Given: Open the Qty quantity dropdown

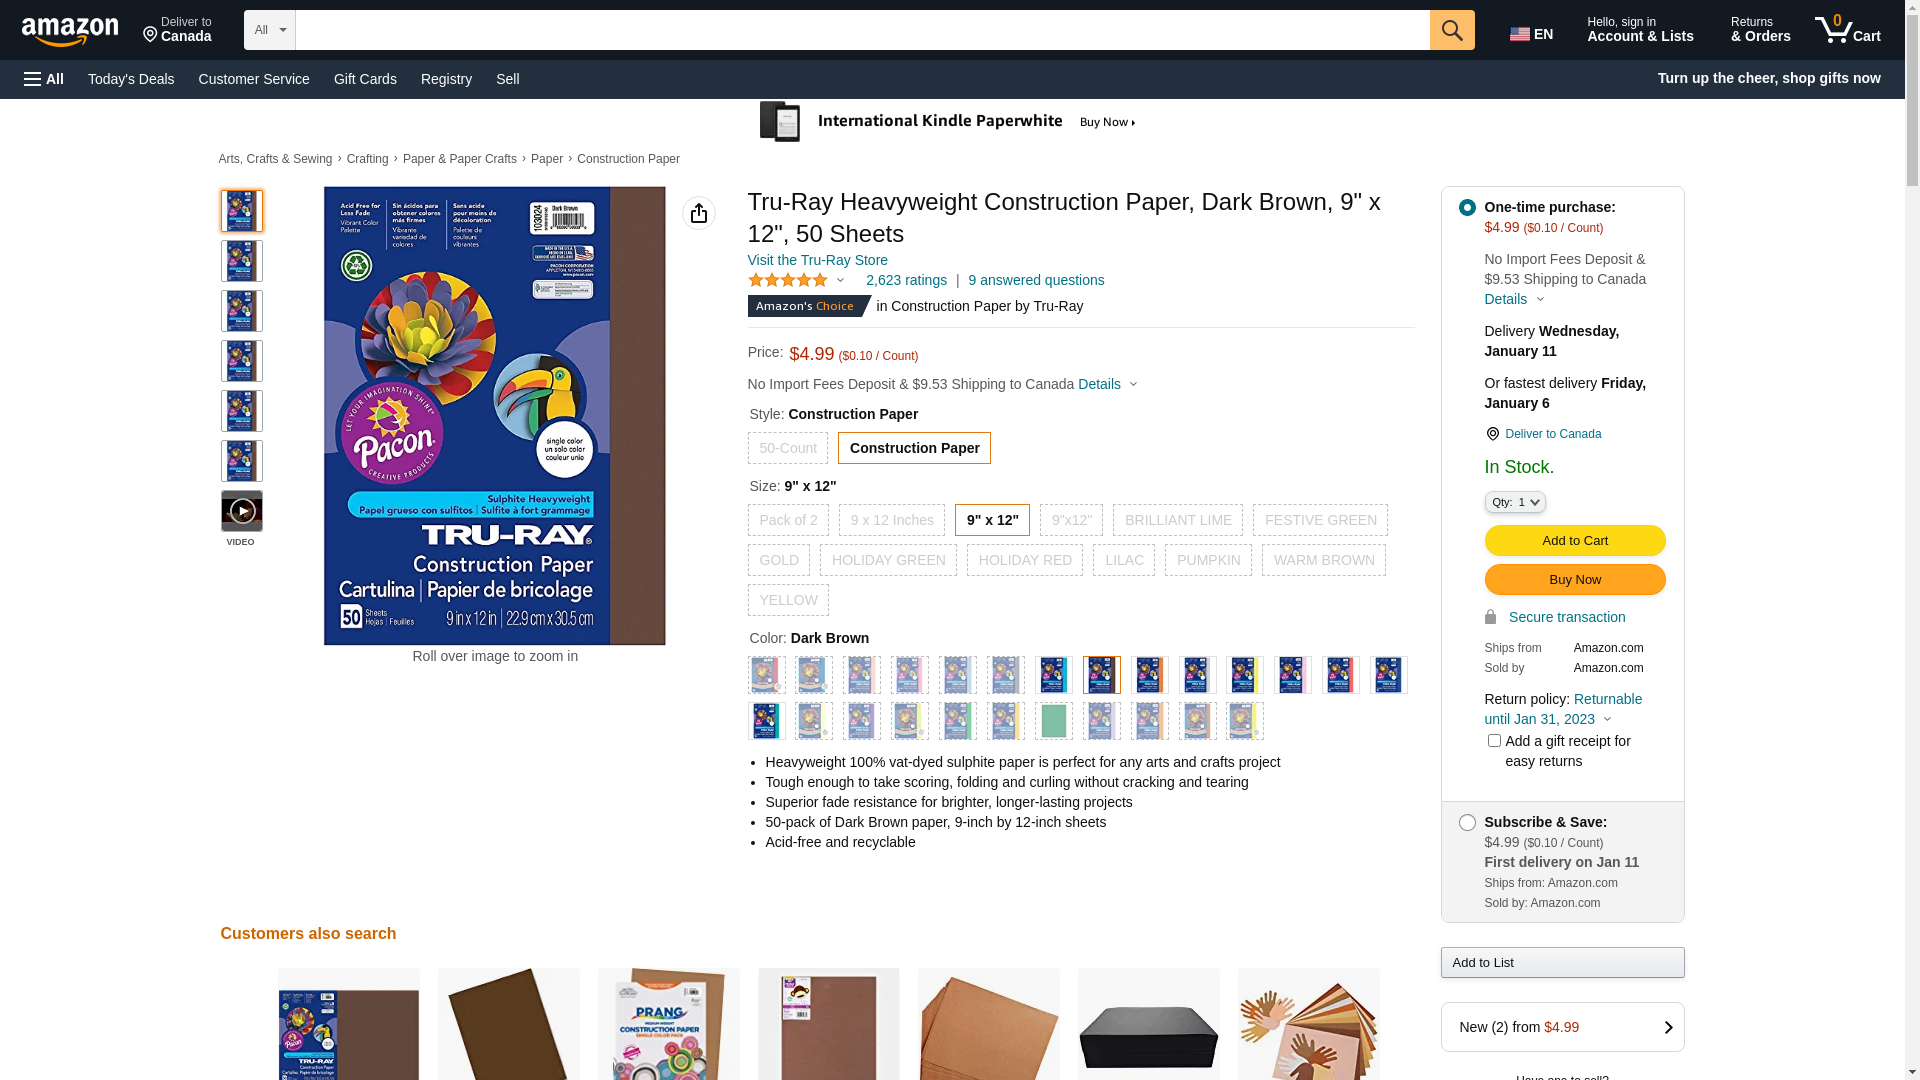Looking at the screenshot, I should (x=1515, y=502).
